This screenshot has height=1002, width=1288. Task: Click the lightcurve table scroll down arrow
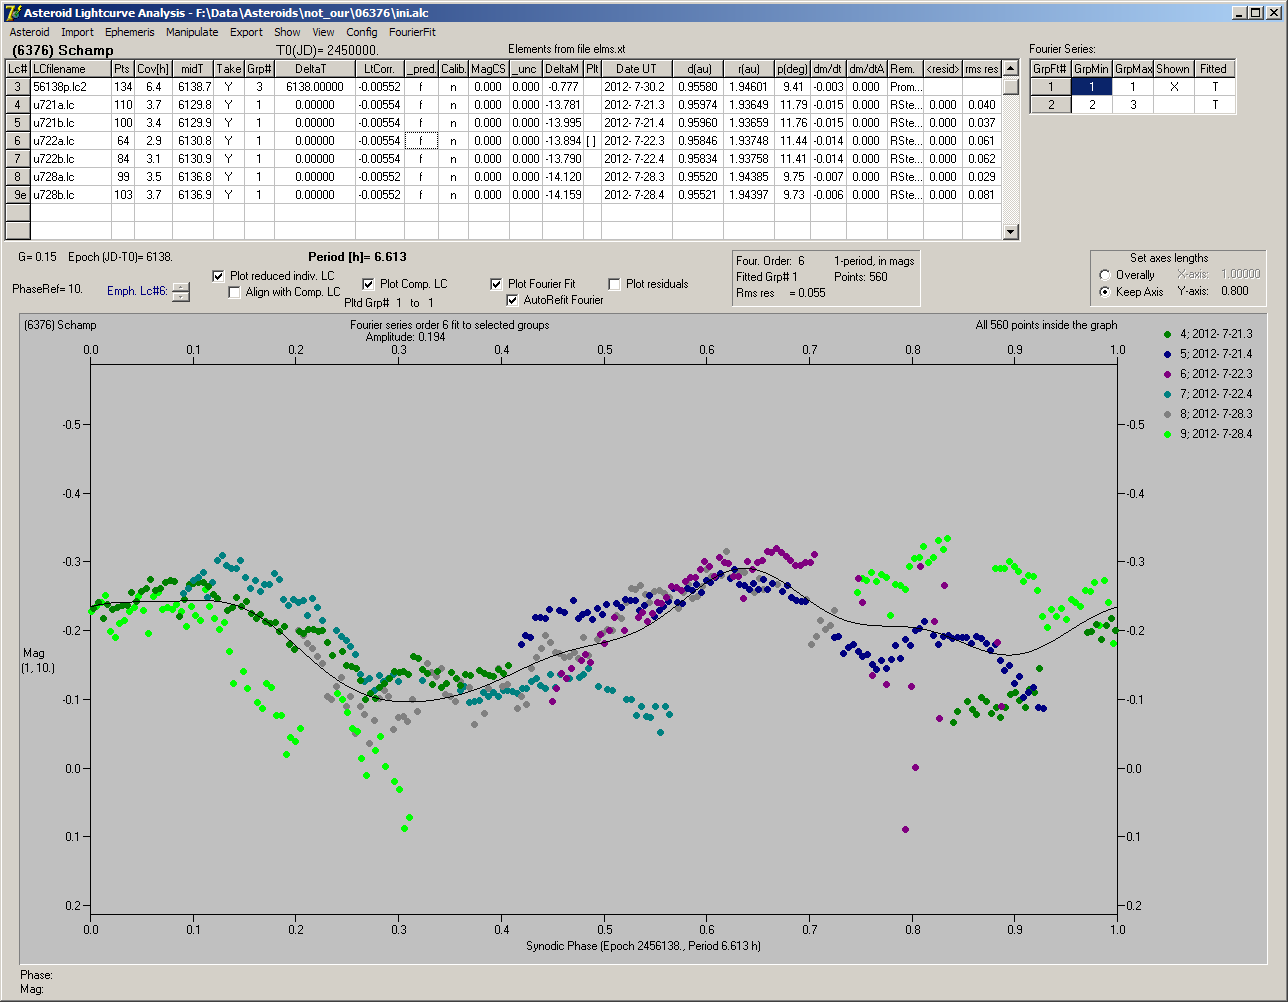click(1011, 232)
